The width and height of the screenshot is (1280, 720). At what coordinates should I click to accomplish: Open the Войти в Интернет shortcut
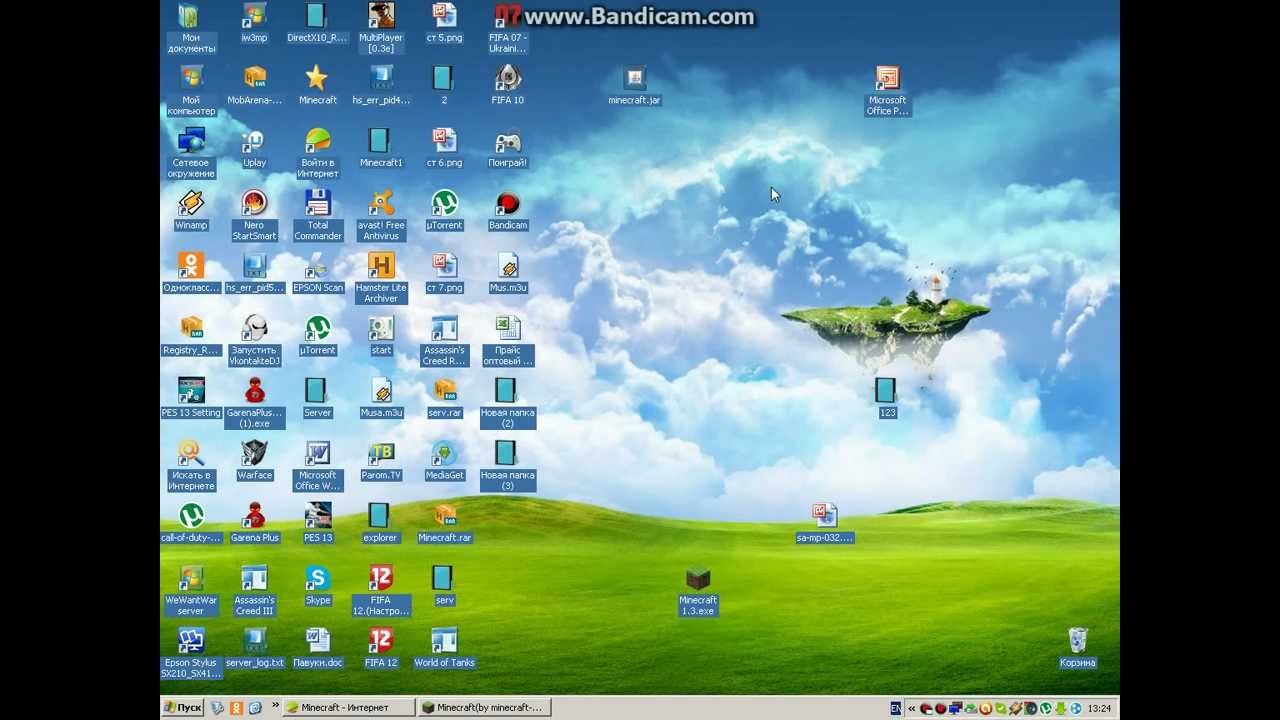click(318, 141)
